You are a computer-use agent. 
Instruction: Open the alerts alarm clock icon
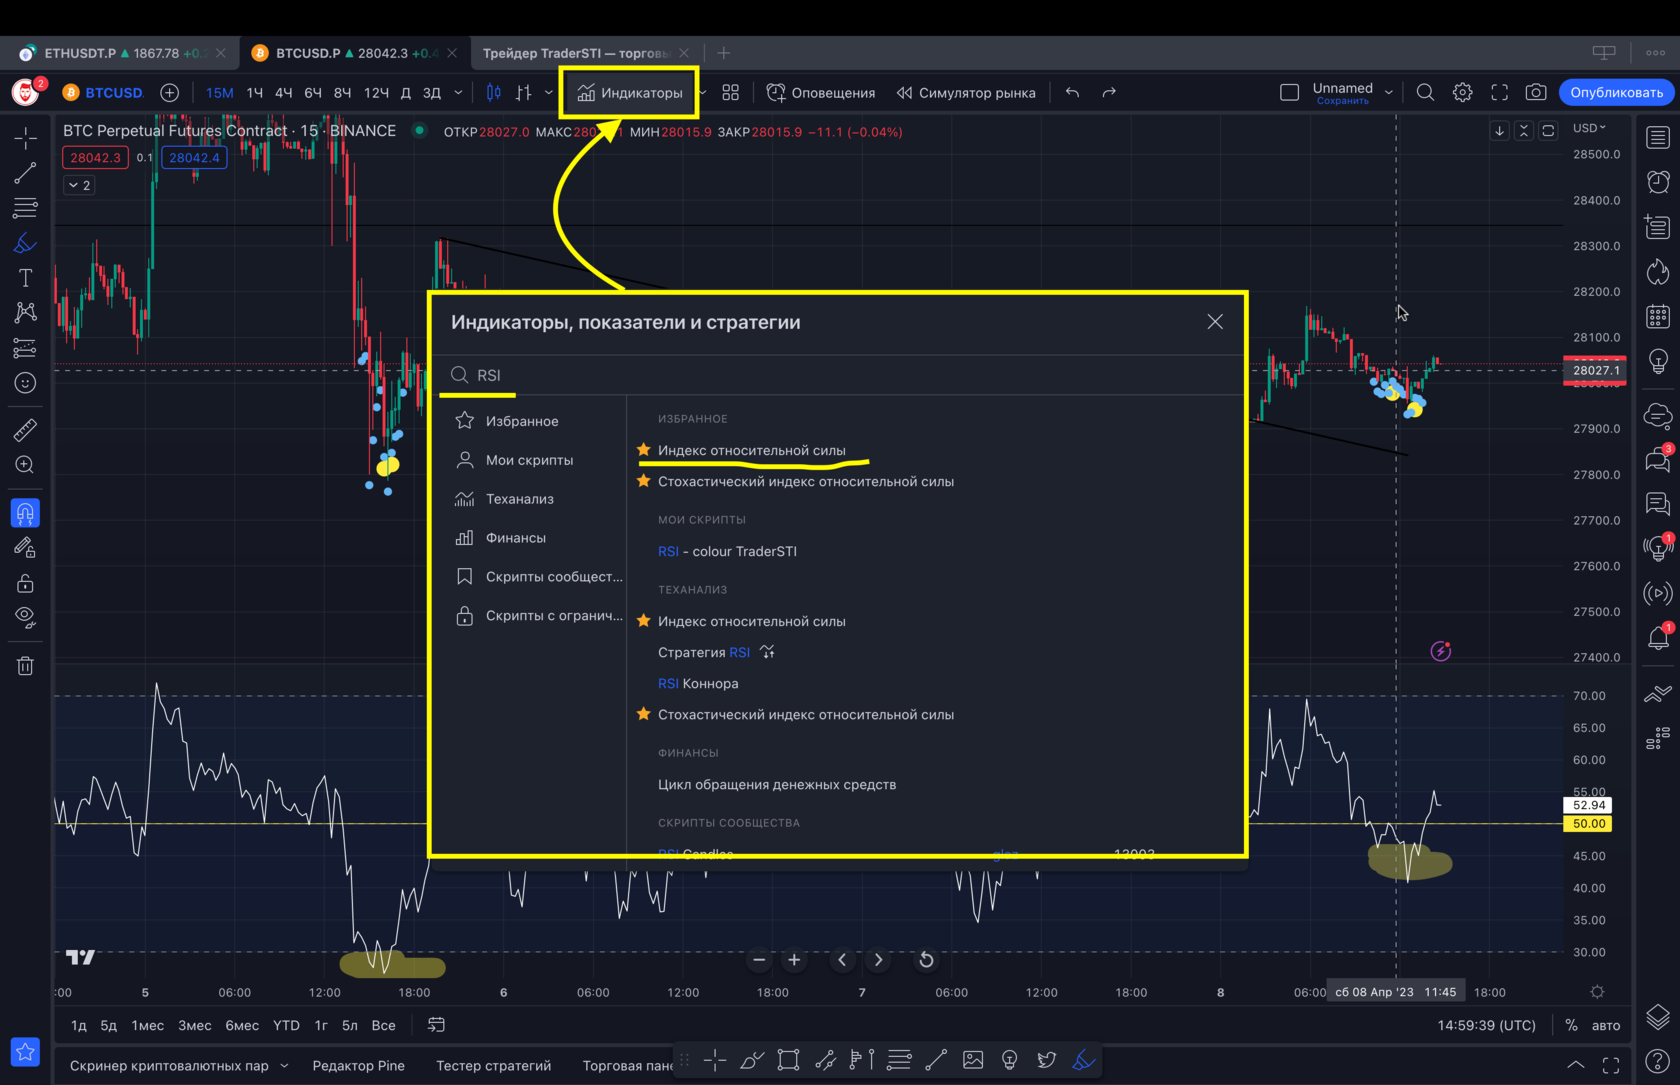[1657, 182]
